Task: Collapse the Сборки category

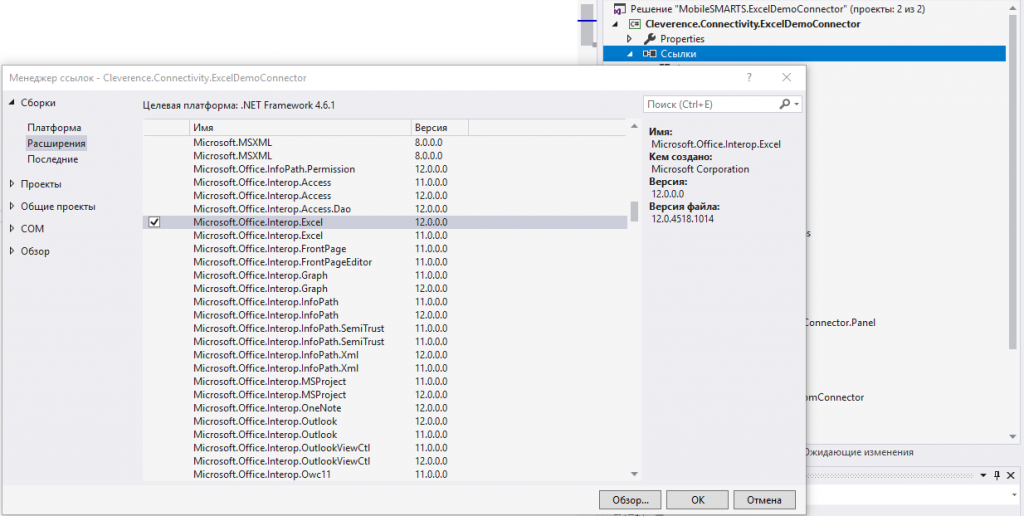Action: [12, 103]
